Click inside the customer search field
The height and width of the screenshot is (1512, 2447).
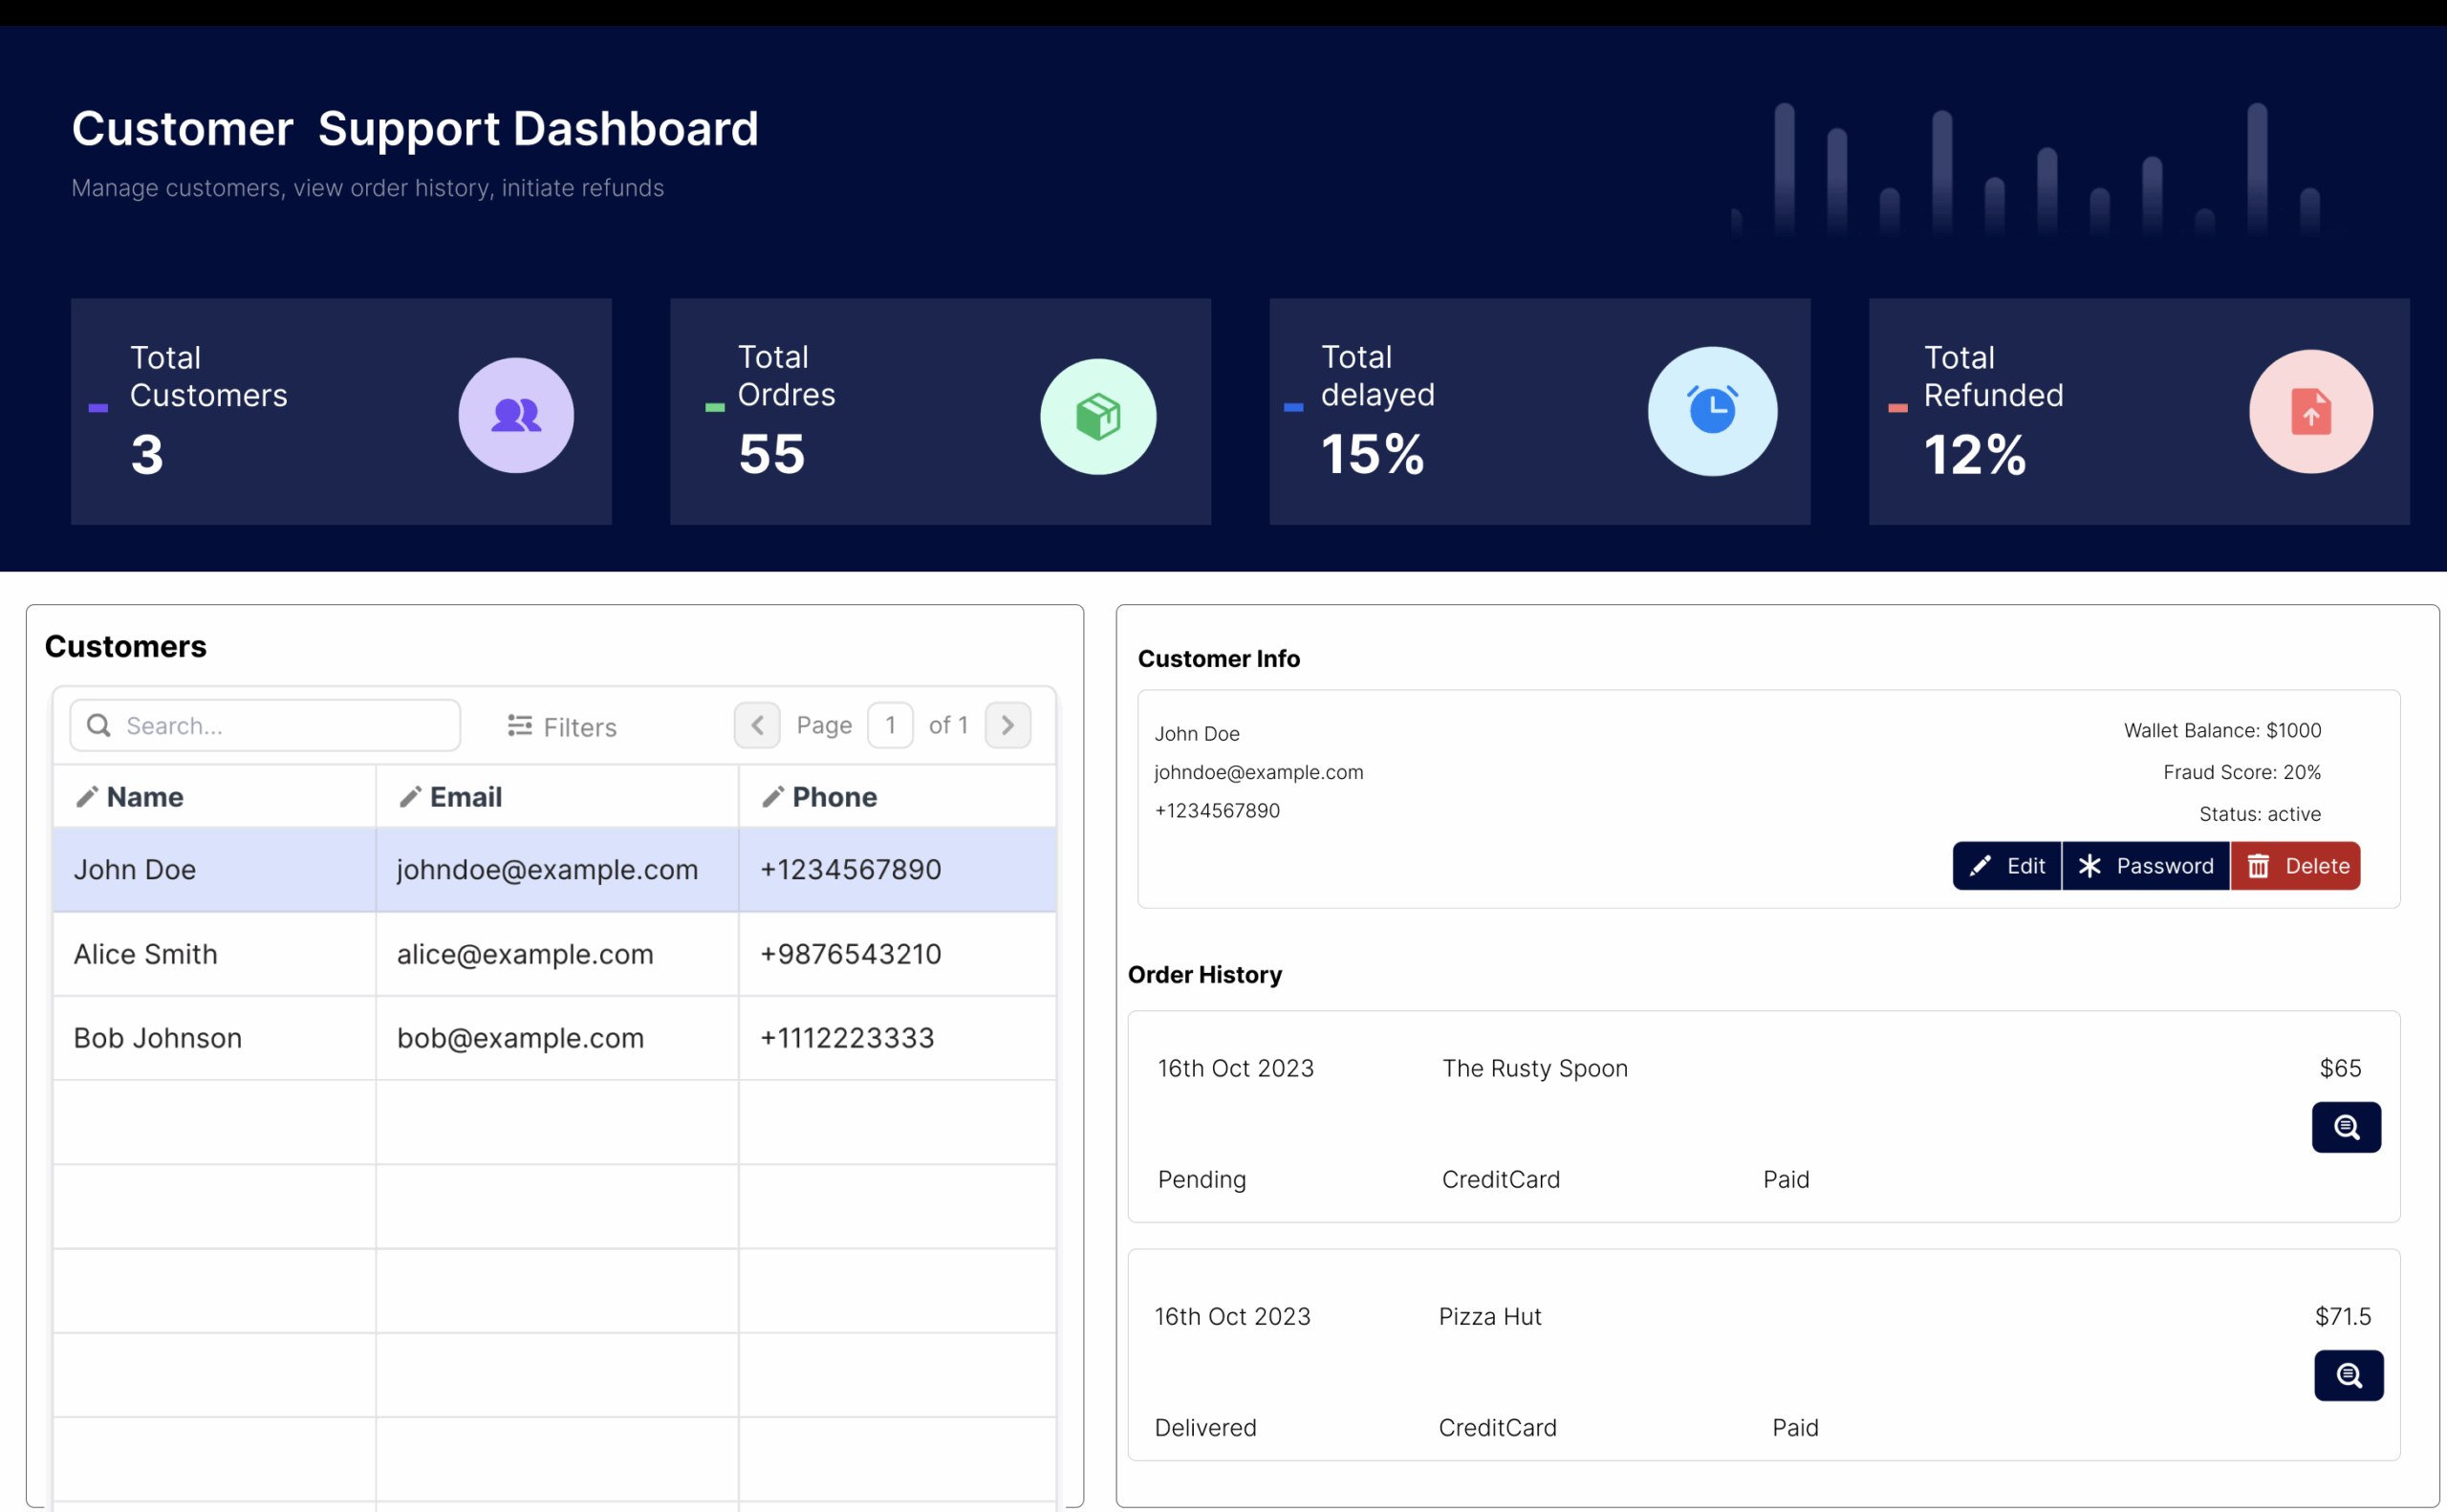coord(280,725)
